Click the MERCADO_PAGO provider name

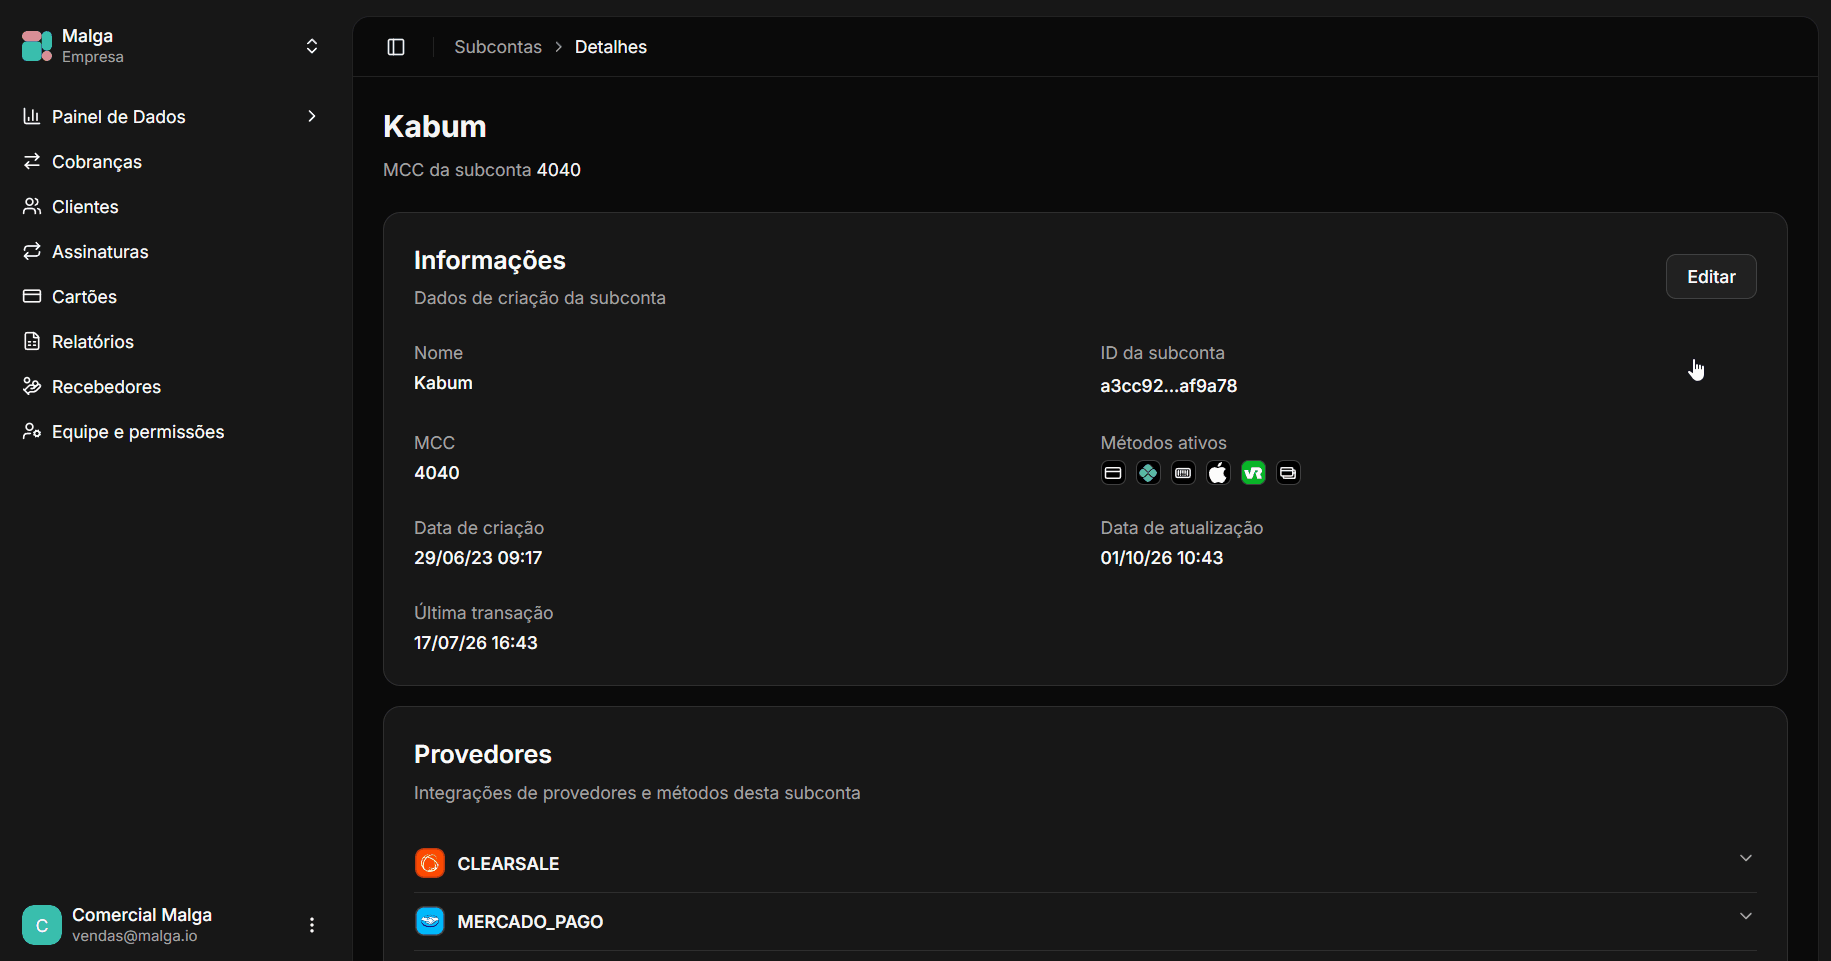530,922
